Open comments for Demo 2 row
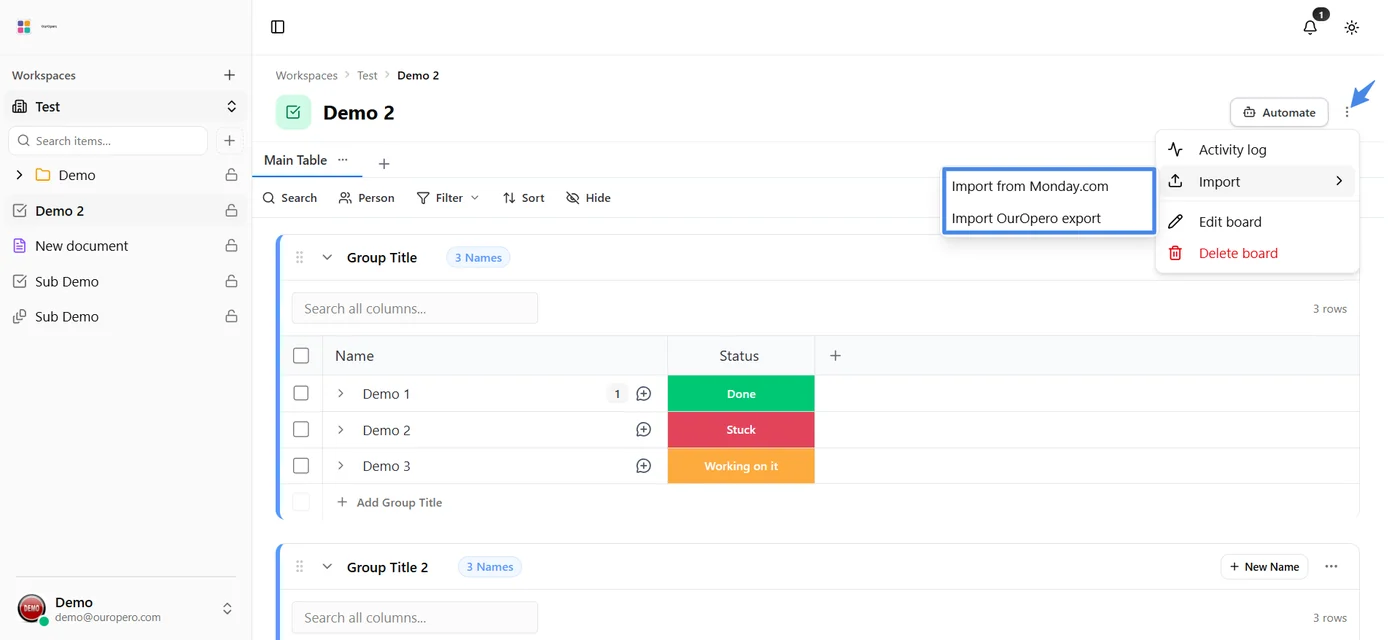 (644, 430)
